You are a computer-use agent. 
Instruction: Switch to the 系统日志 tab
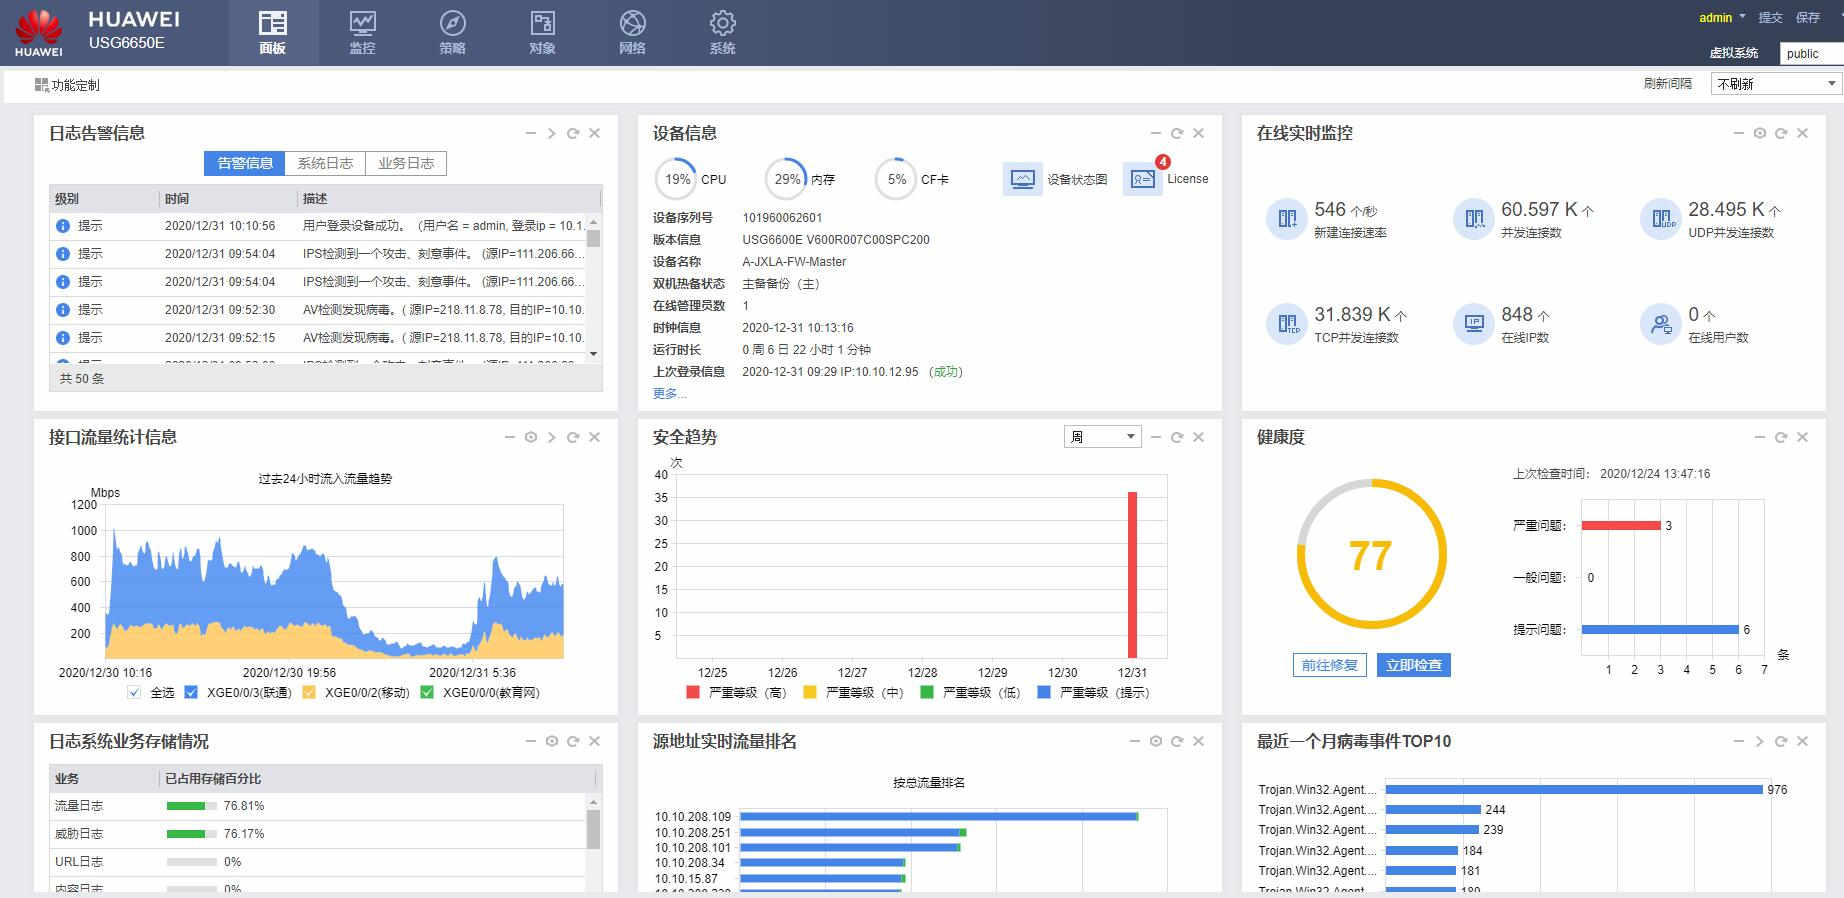tap(325, 163)
